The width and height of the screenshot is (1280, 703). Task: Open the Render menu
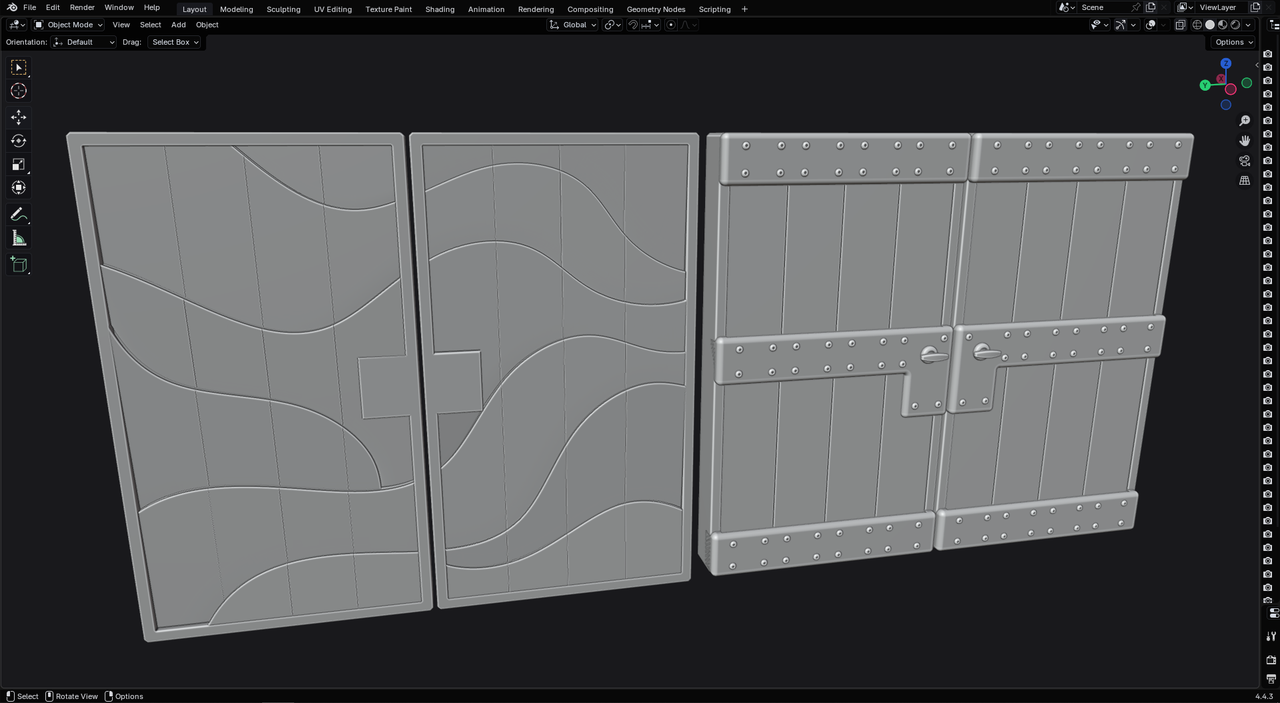click(82, 8)
